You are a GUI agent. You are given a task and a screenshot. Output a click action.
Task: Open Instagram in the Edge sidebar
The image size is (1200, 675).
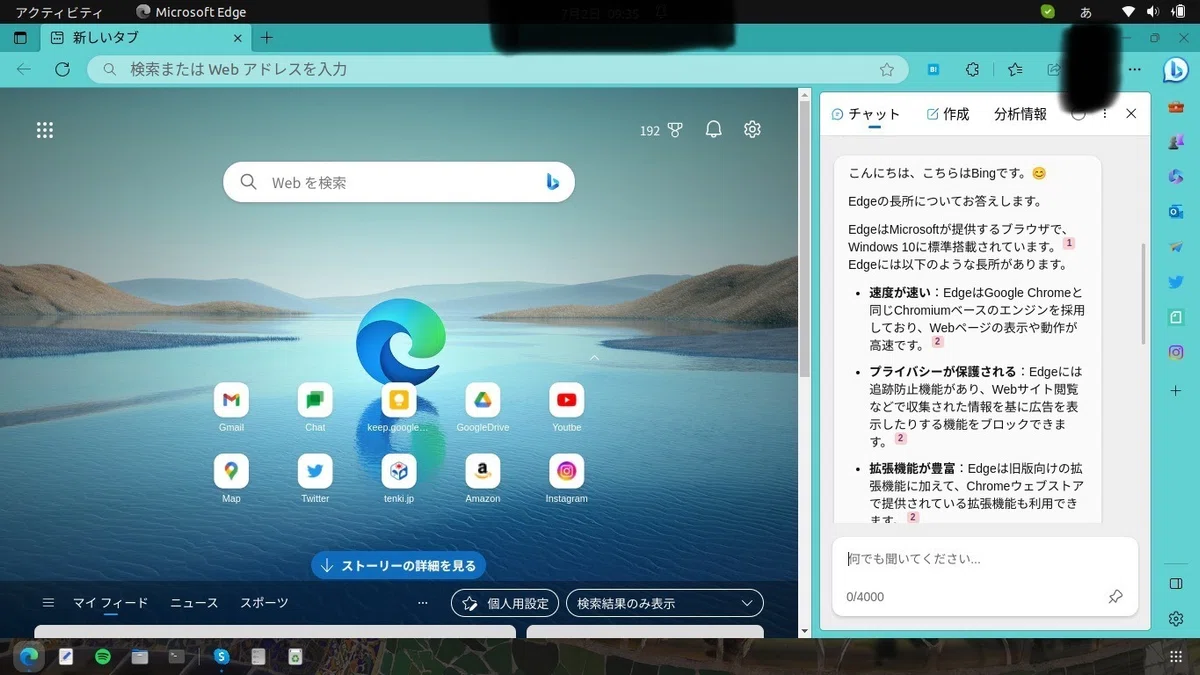(x=1176, y=352)
